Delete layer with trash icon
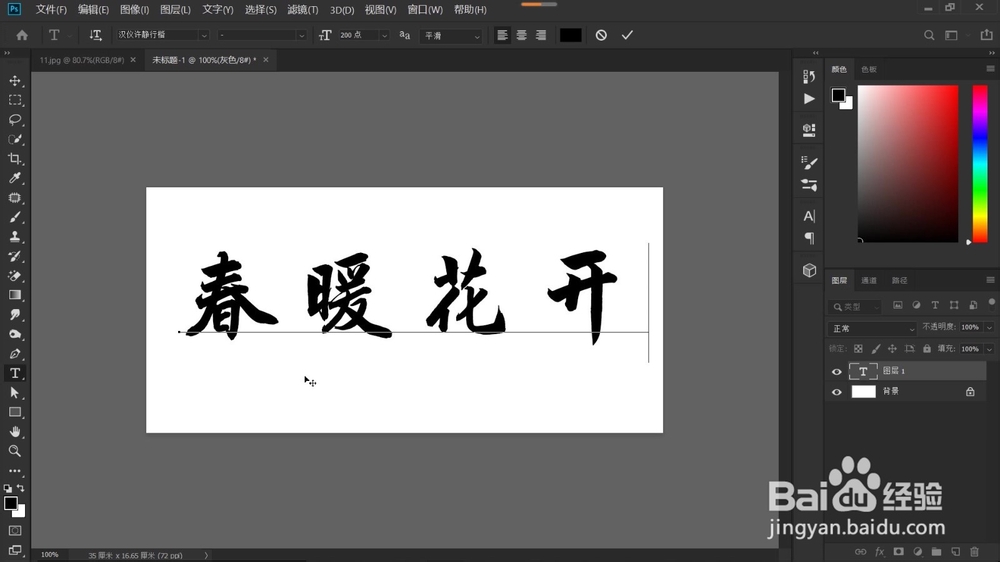The width and height of the screenshot is (1000, 562). pyautogui.click(x=974, y=551)
